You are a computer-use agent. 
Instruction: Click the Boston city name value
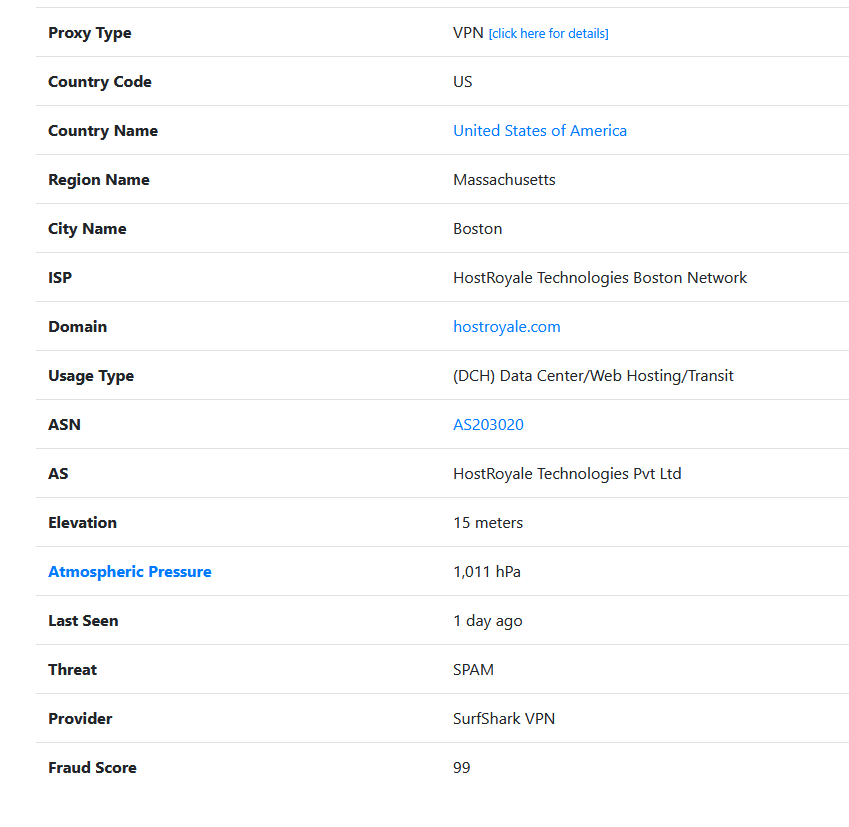(478, 229)
